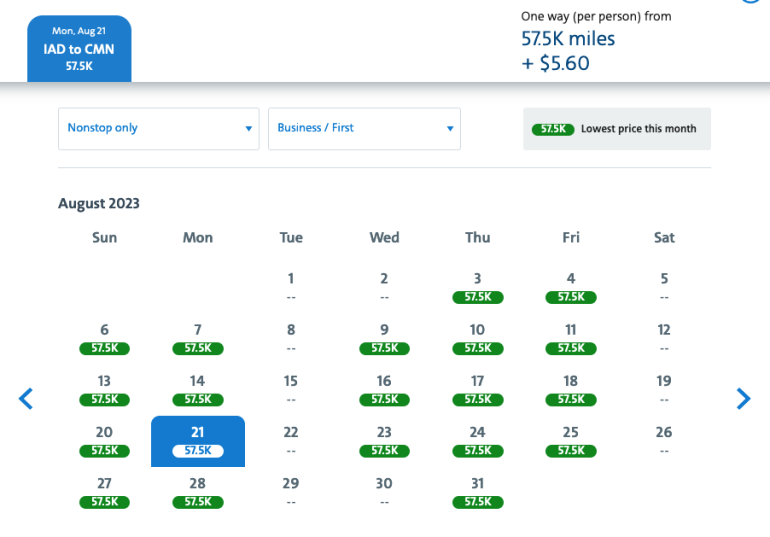
Task: Select Sunday August 6
Action: click(104, 338)
